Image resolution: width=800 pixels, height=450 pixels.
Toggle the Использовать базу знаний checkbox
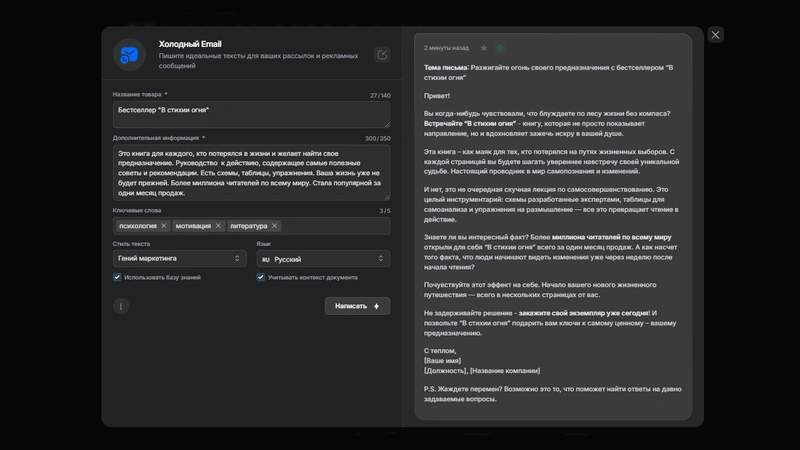pyautogui.click(x=118, y=277)
